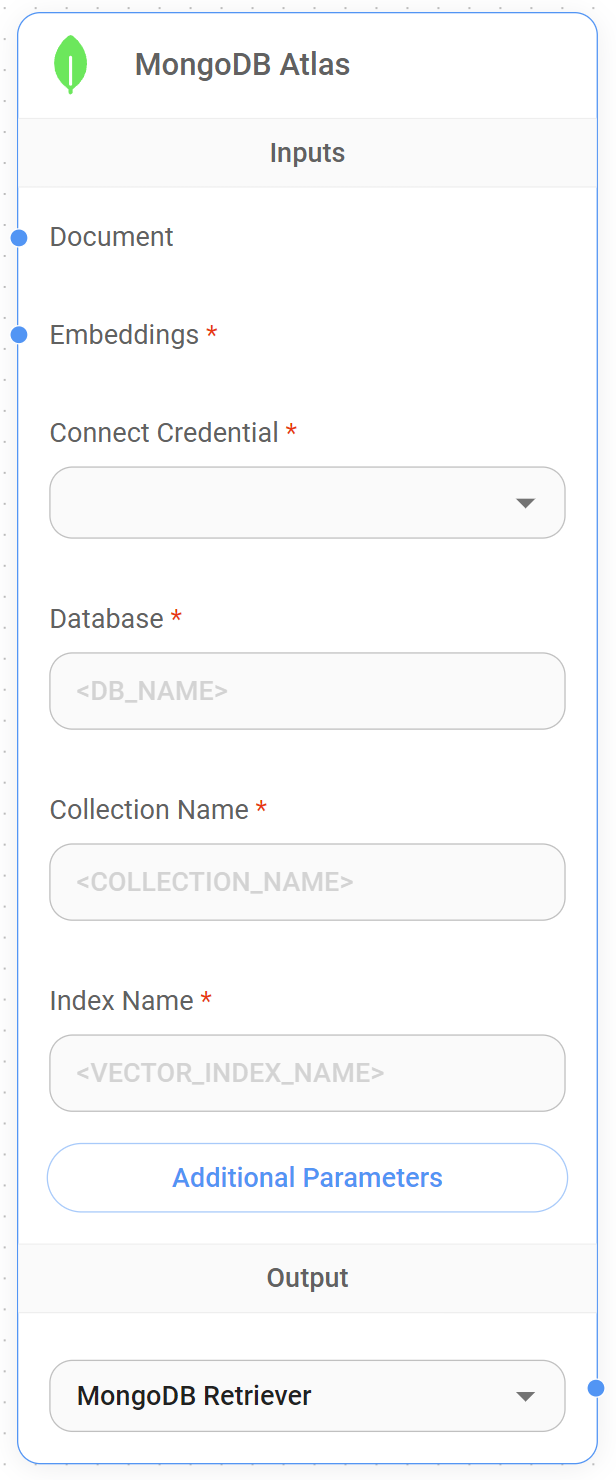Select the Inputs section header
The width and height of the screenshot is (616, 1480).
click(307, 152)
